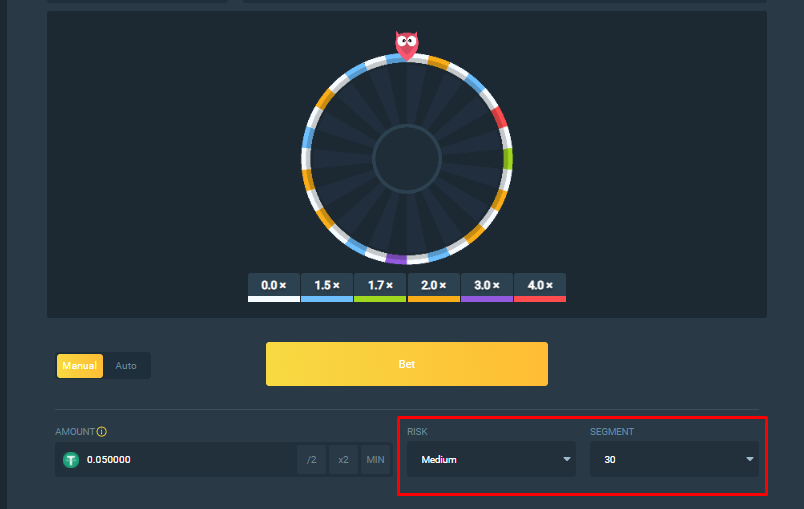Viewport: 804px width, 509px height.
Task: Switch to Auto betting mode
Action: tap(126, 366)
